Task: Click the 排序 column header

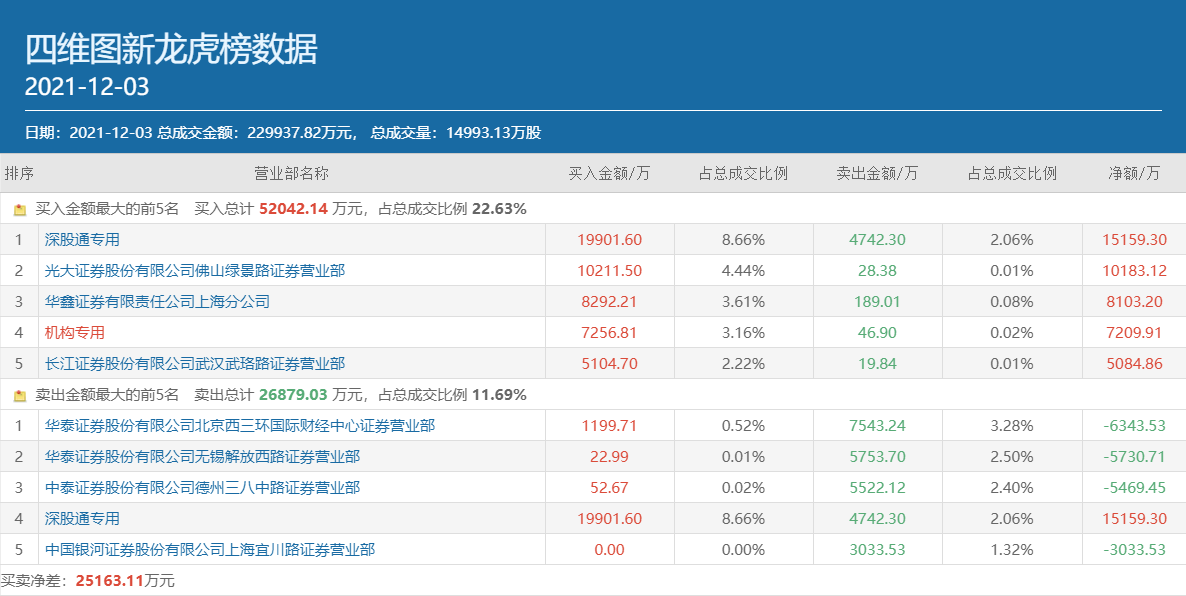Action: tap(19, 174)
